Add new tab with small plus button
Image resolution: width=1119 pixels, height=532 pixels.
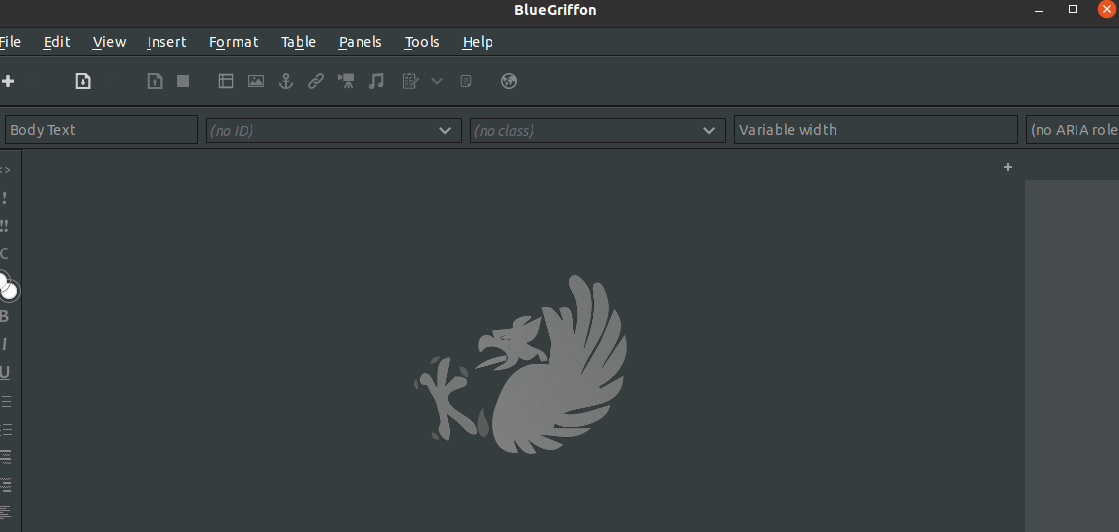1008,167
